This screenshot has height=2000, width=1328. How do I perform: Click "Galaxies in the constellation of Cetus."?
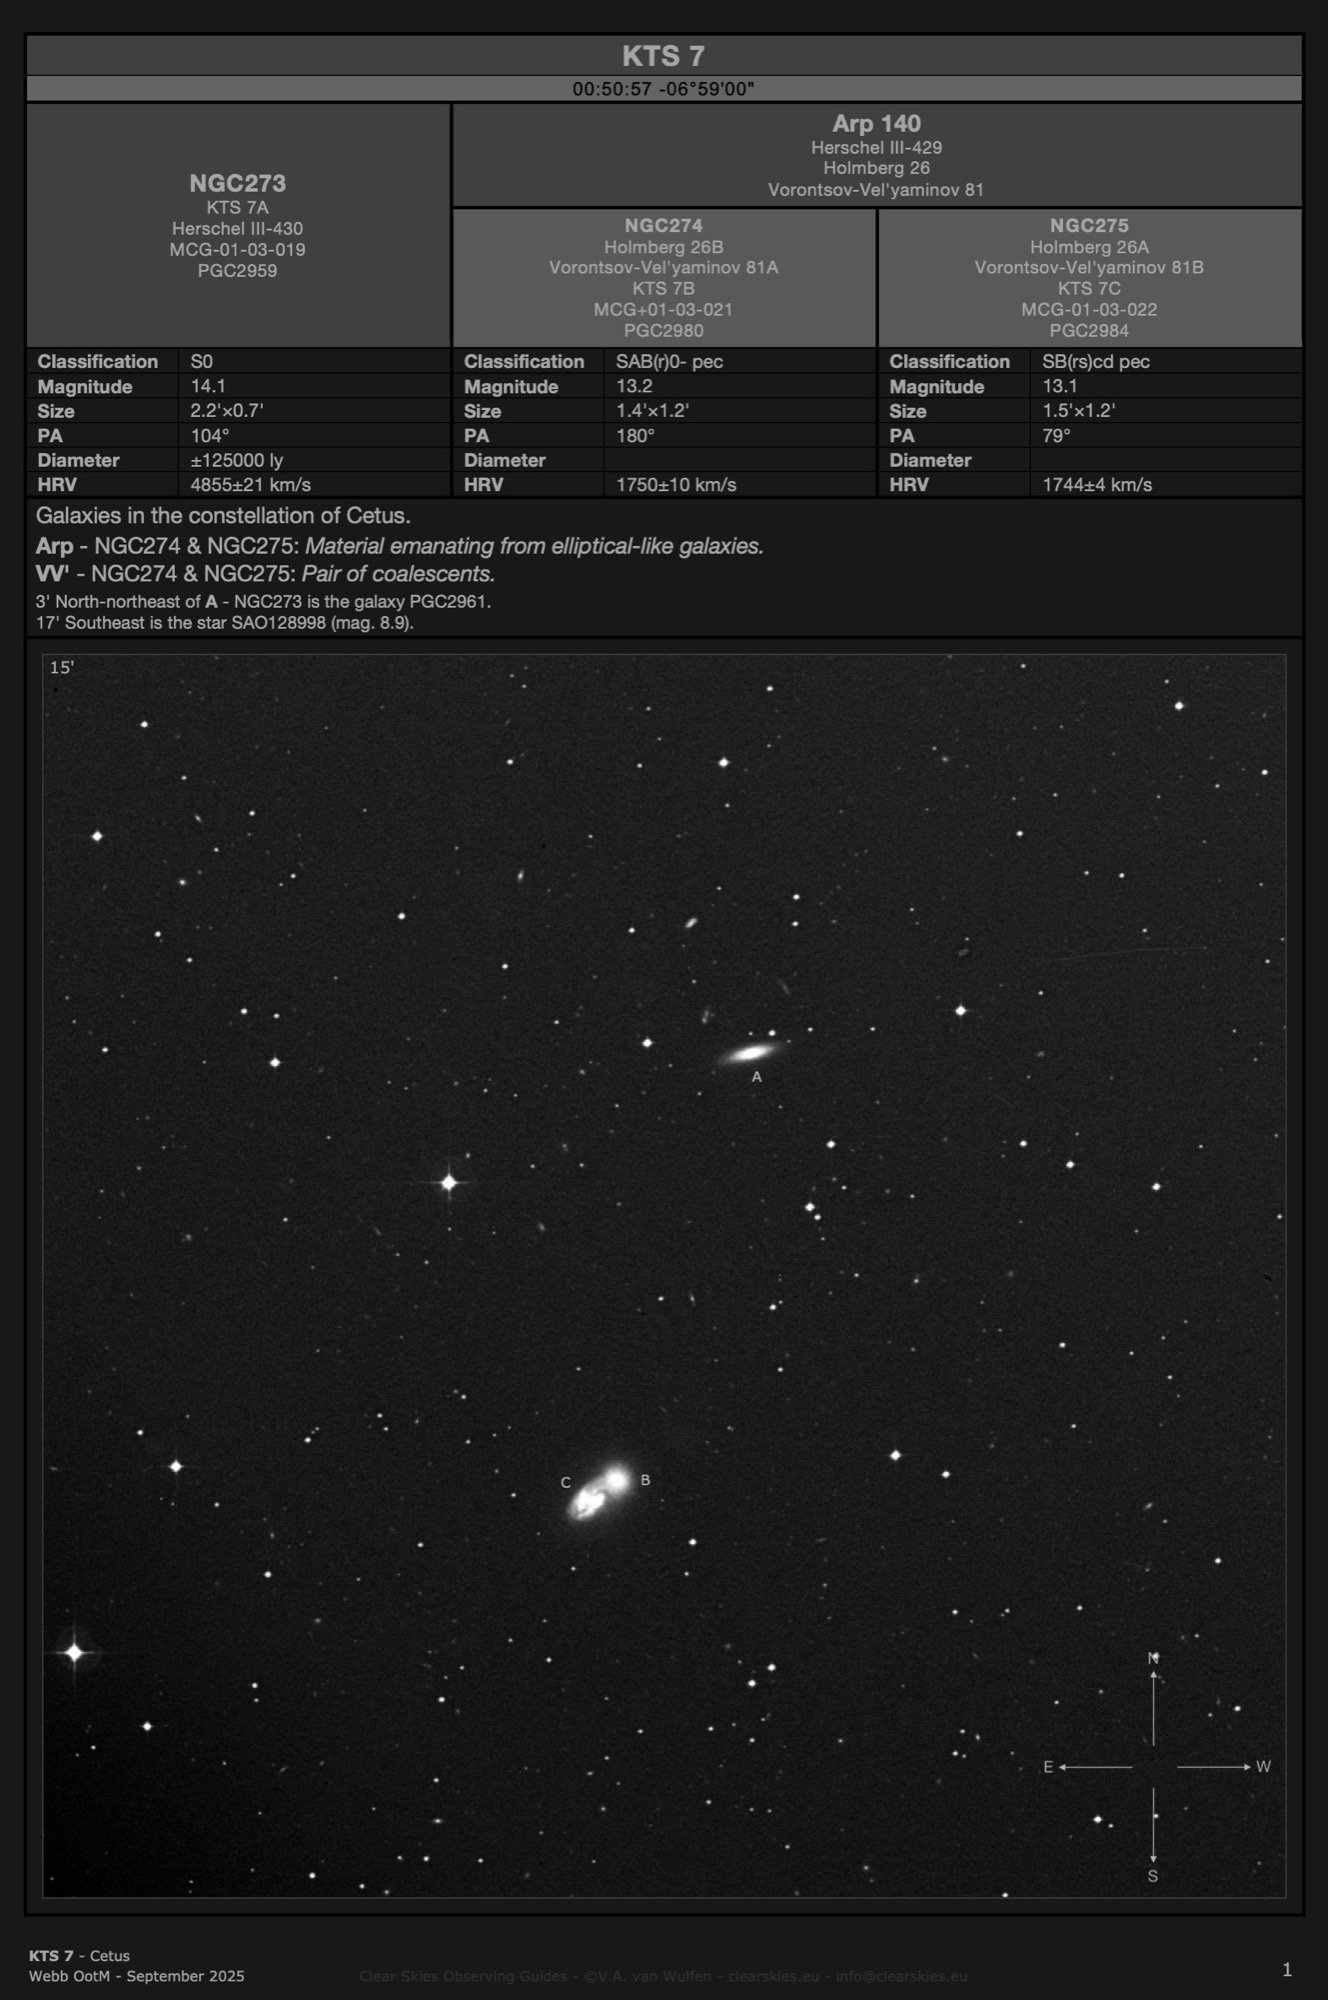coord(223,517)
